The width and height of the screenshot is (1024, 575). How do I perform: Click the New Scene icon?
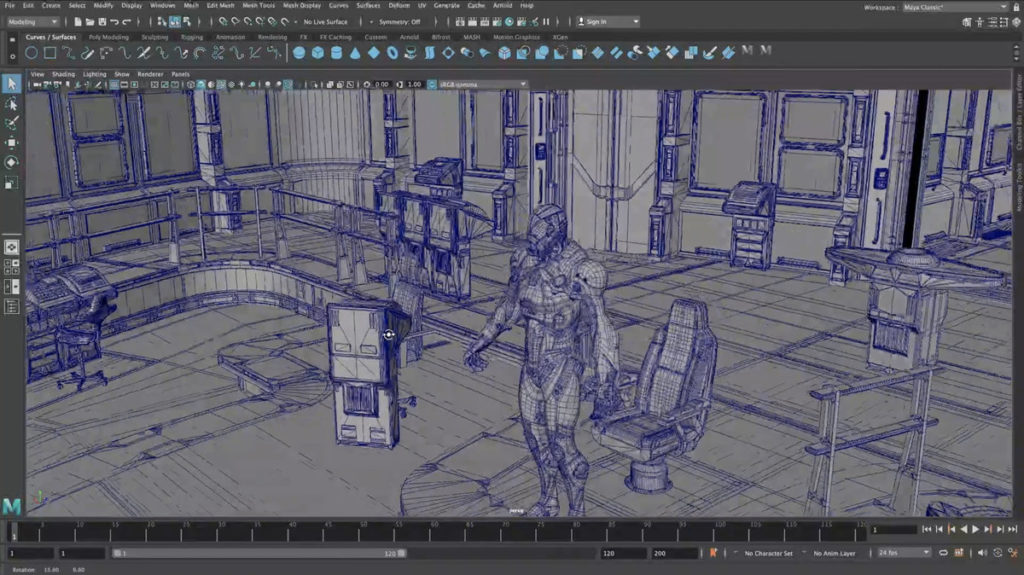click(78, 22)
